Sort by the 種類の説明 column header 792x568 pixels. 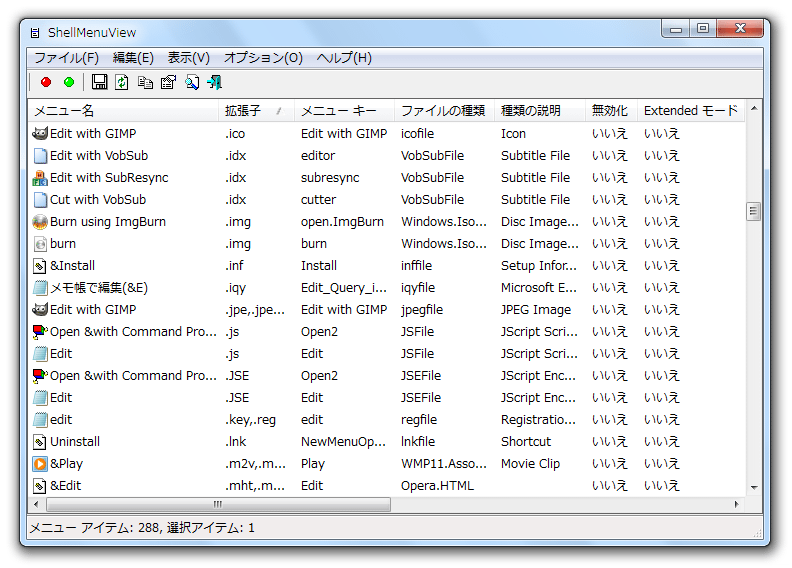pyautogui.click(x=540, y=111)
